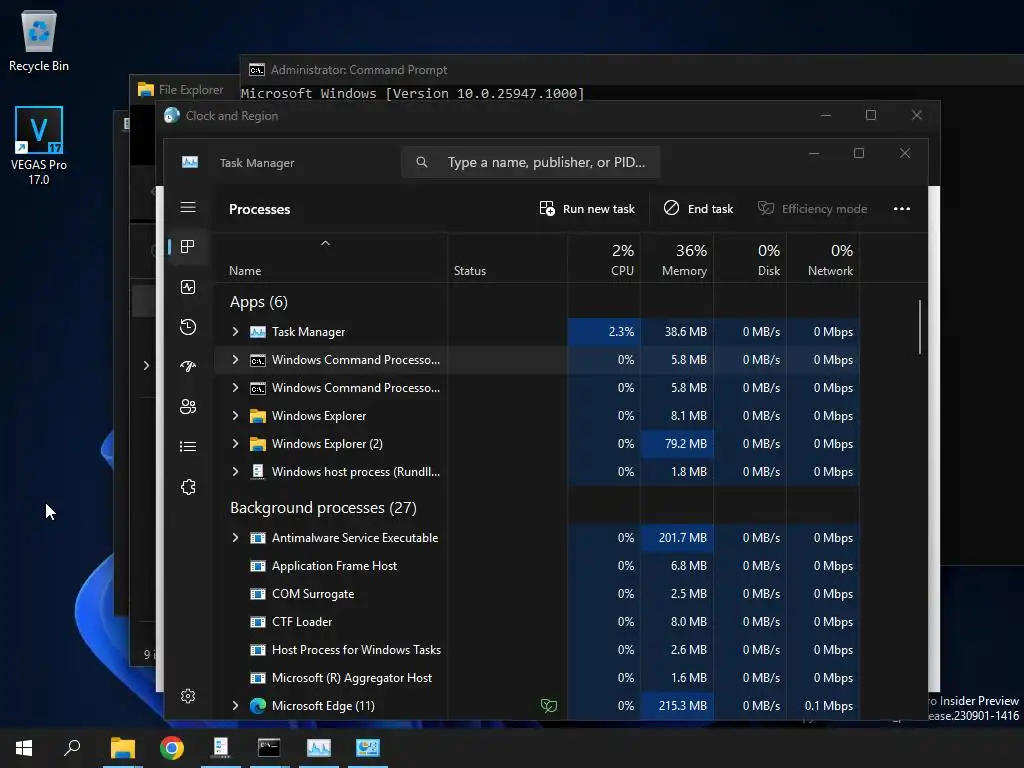Focus the search box 'Type a name, publisher, or PID'
This screenshot has height=768, width=1024.
pyautogui.click(x=530, y=162)
